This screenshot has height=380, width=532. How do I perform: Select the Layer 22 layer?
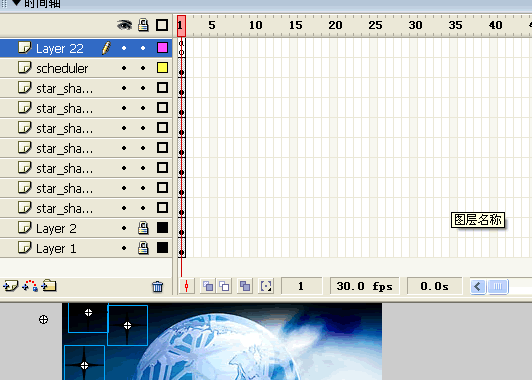point(86,48)
